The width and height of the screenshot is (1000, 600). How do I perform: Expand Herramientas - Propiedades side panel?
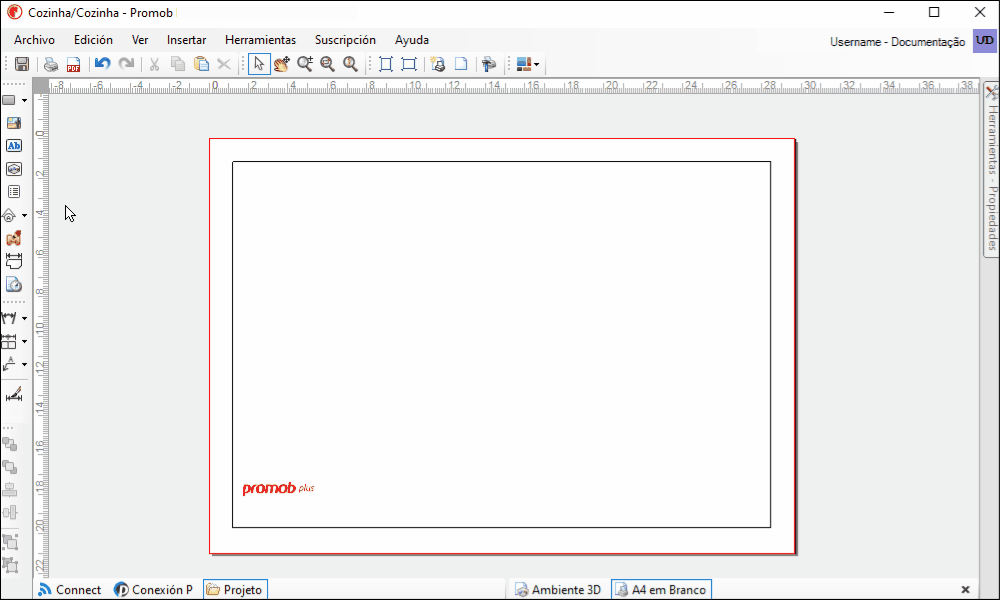[992, 169]
